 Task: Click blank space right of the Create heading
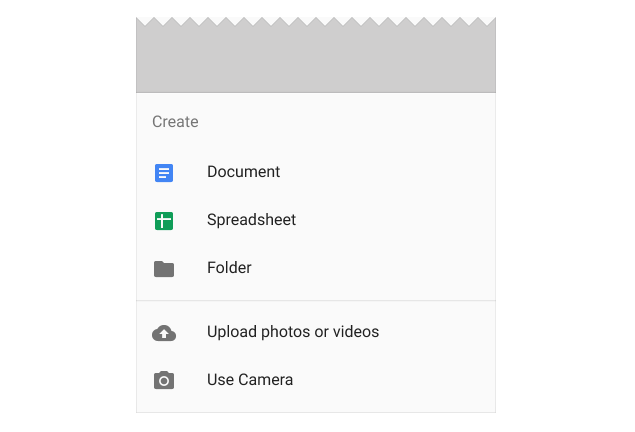346,121
